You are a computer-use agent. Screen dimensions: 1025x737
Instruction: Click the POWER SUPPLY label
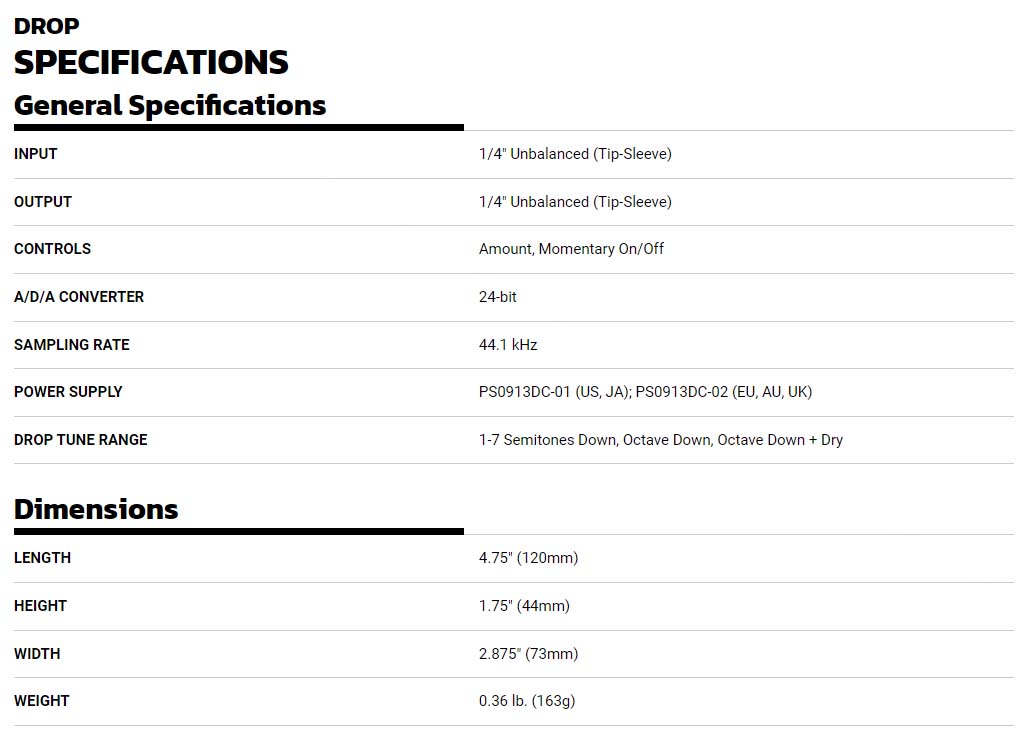coord(68,392)
